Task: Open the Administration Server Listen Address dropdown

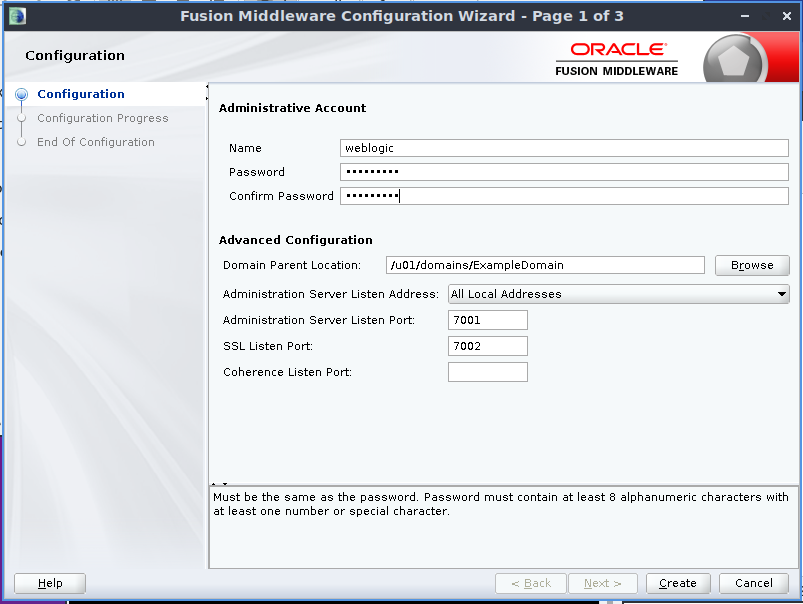Action: 618,294
